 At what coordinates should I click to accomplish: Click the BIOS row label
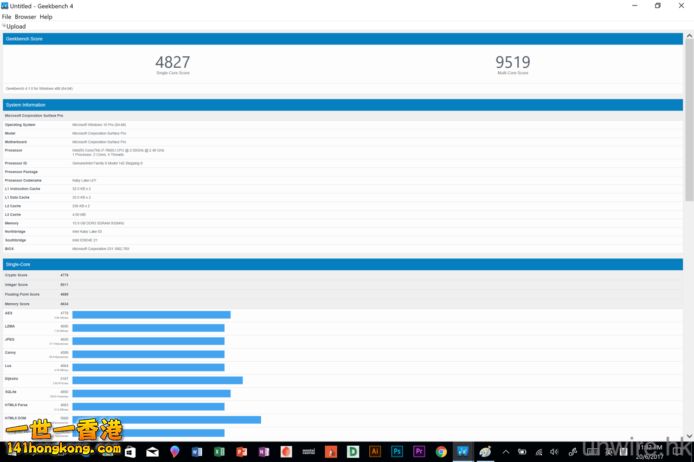9,249
